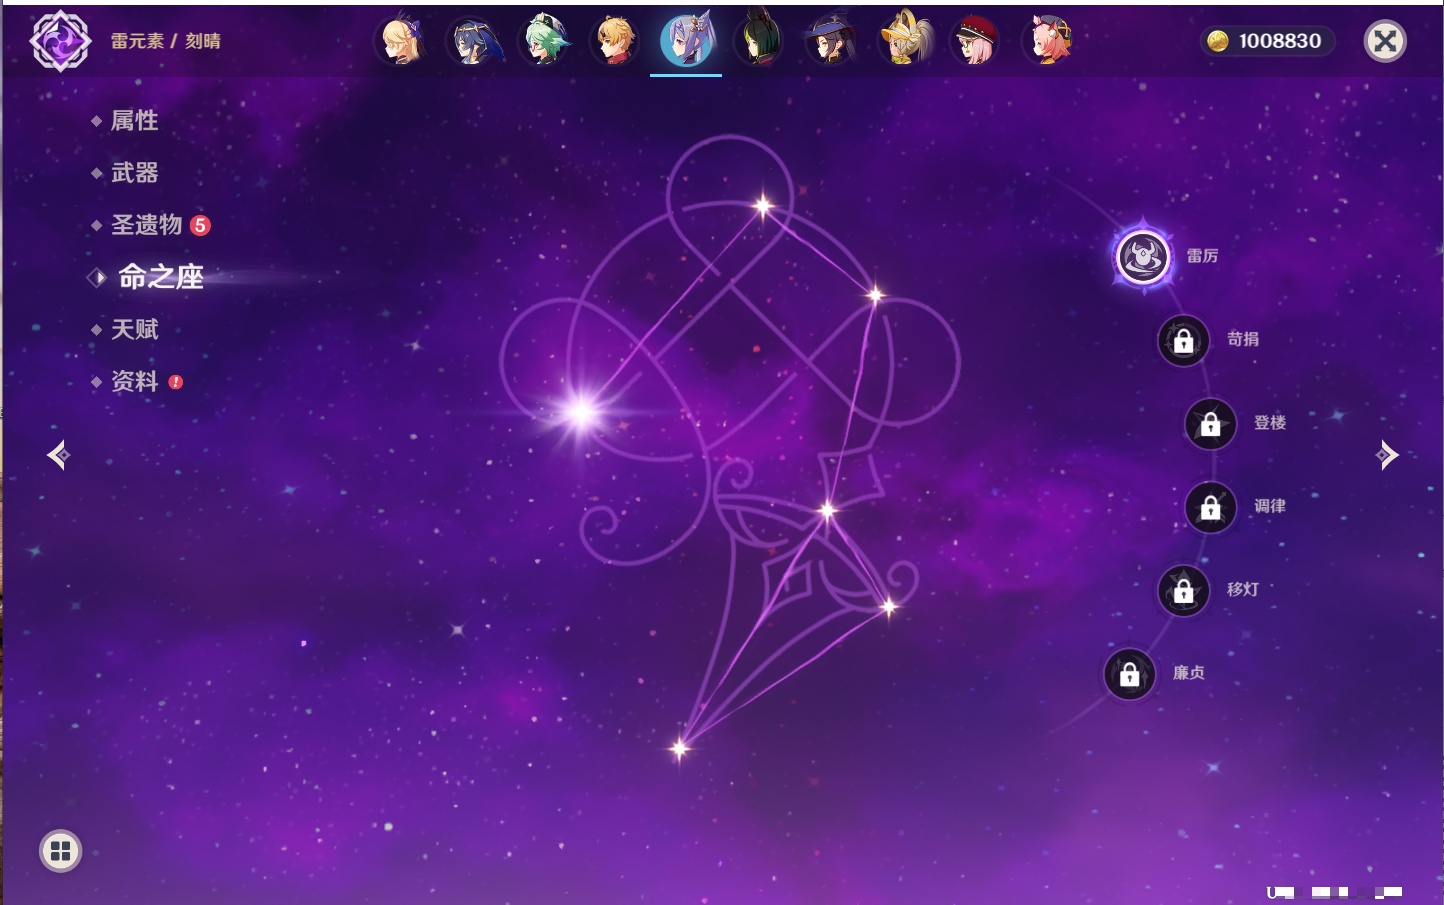Image resolution: width=1444 pixels, height=905 pixels.
Task: Click the red 5 badge beside 圣遗物
Action: pos(200,225)
